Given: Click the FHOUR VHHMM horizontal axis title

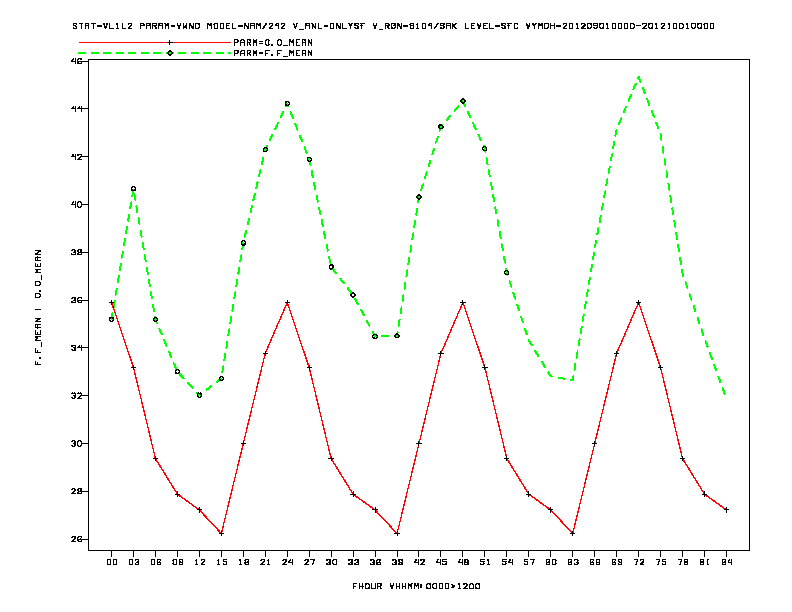Looking at the screenshot, I should (x=416, y=586).
